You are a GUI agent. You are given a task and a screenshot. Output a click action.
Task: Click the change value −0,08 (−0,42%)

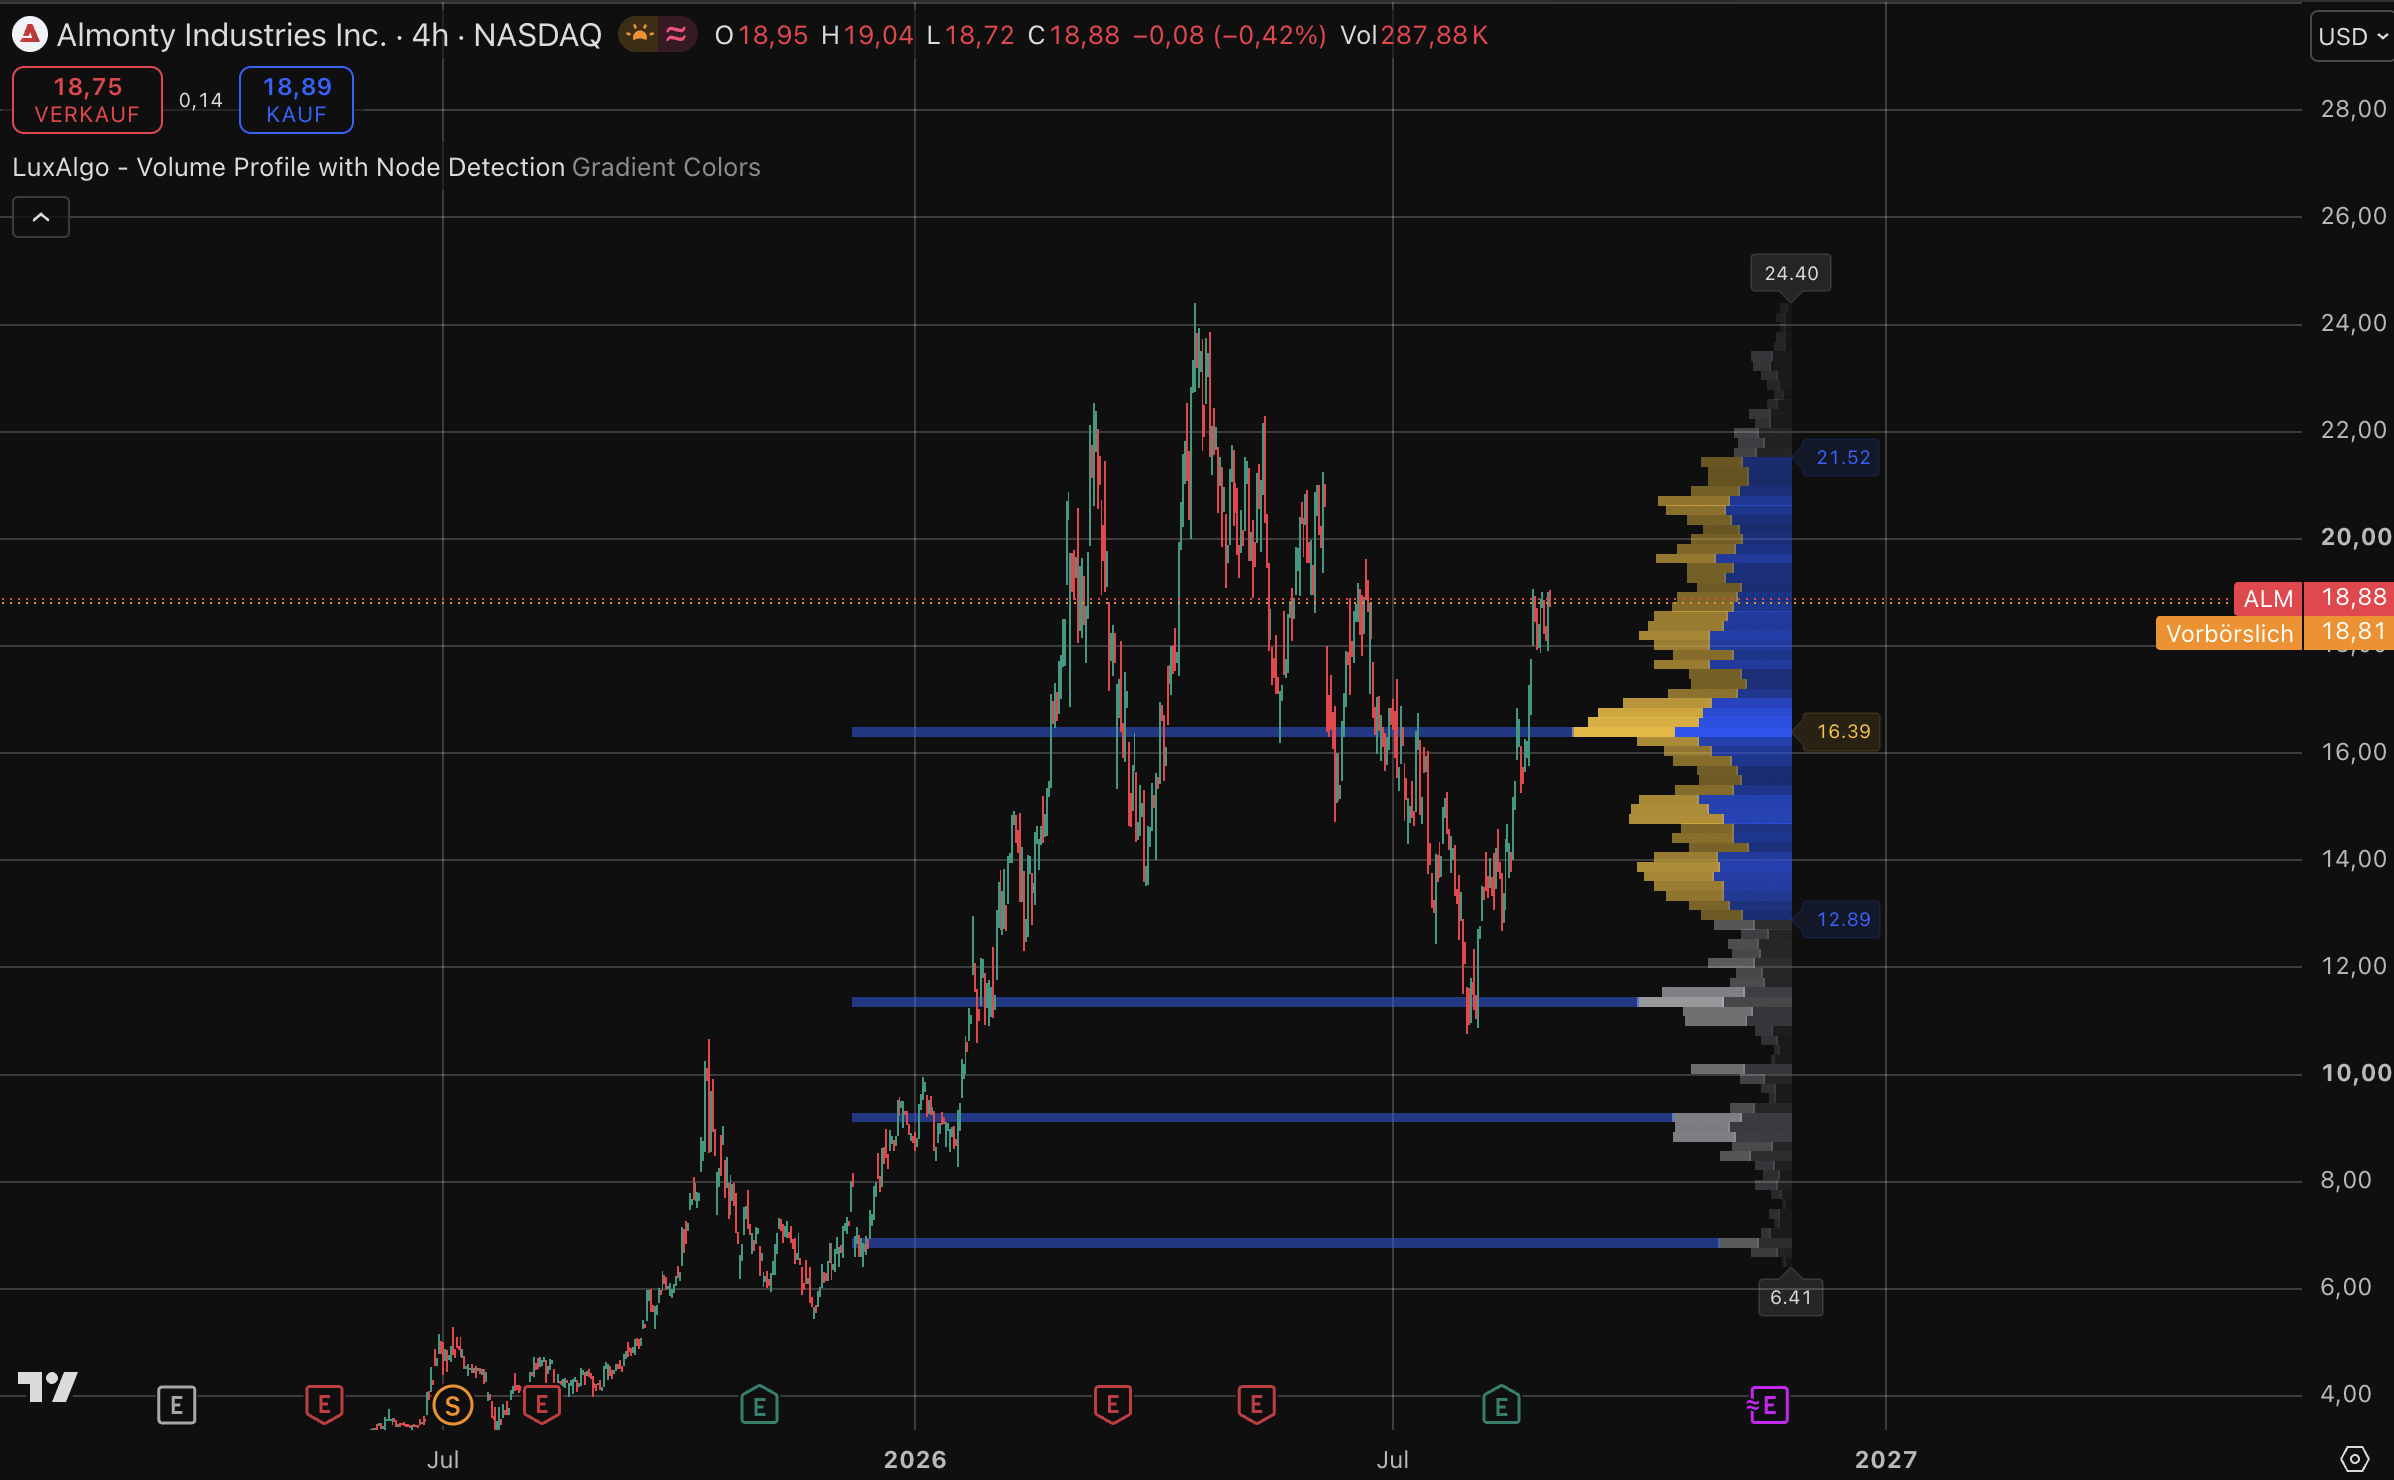tap(1229, 35)
